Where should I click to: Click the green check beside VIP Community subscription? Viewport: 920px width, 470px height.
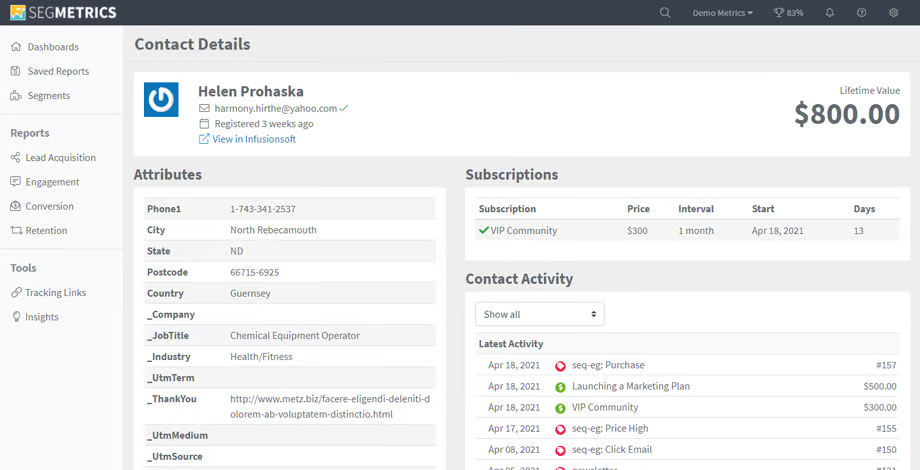[x=484, y=231]
